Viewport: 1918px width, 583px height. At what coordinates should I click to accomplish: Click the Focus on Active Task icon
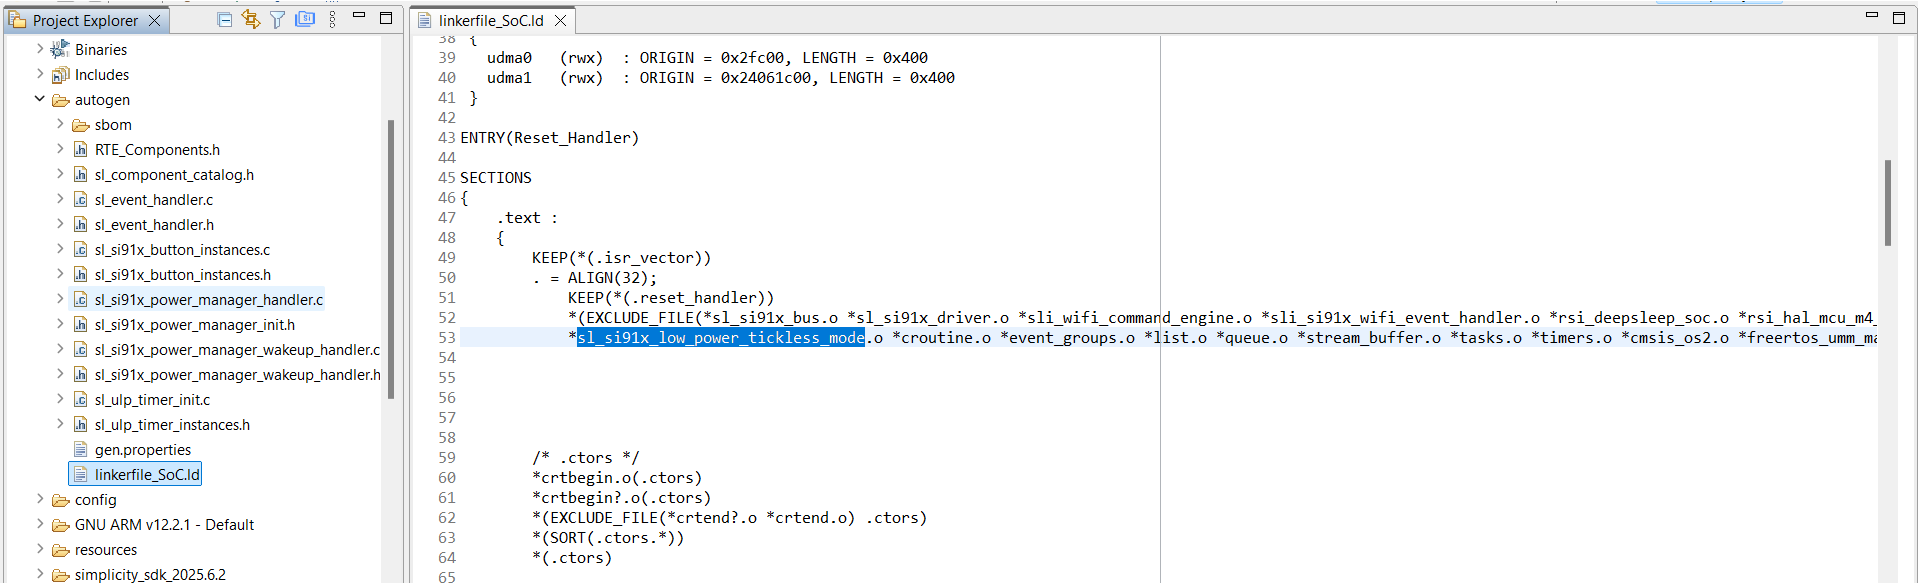click(x=305, y=19)
